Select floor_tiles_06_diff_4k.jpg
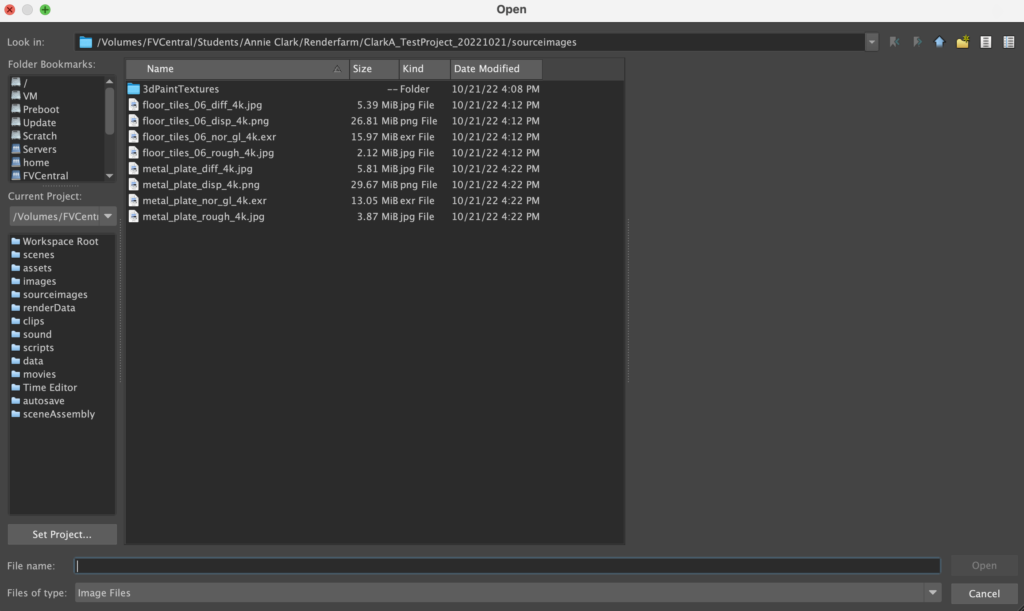Screen dimensions: 1024x611 click(x=334, y=104)
